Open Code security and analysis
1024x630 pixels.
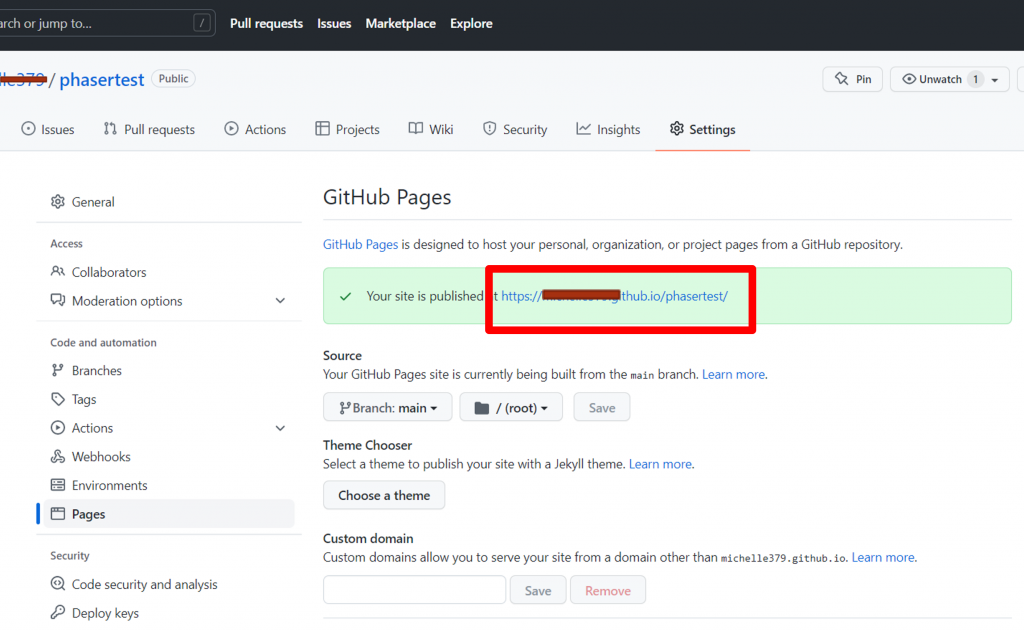click(144, 585)
